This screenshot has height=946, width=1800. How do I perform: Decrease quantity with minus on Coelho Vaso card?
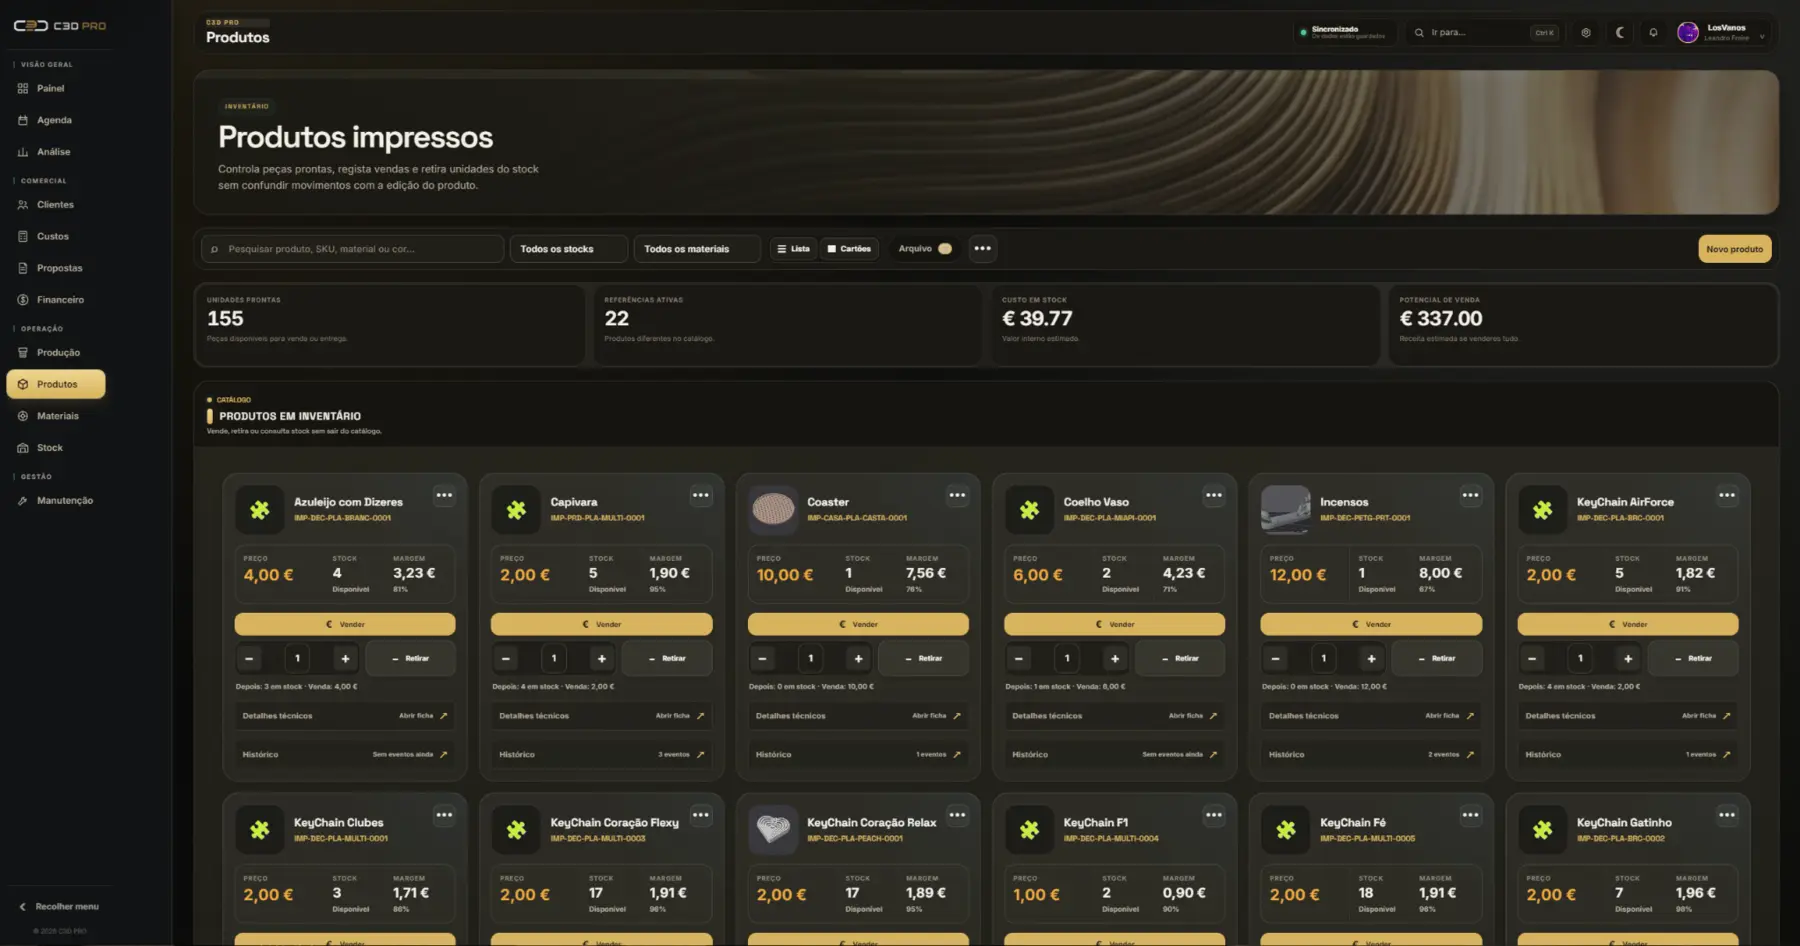(x=1019, y=659)
